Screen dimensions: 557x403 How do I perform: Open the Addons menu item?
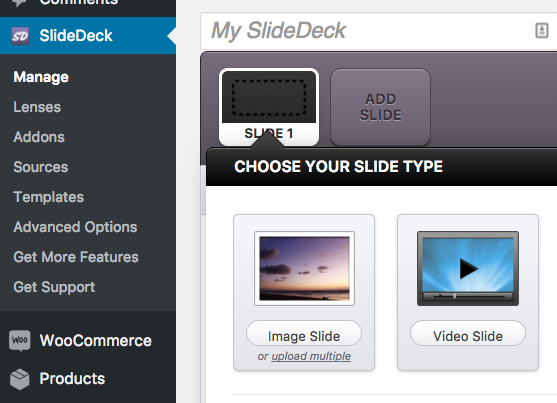click(x=39, y=137)
